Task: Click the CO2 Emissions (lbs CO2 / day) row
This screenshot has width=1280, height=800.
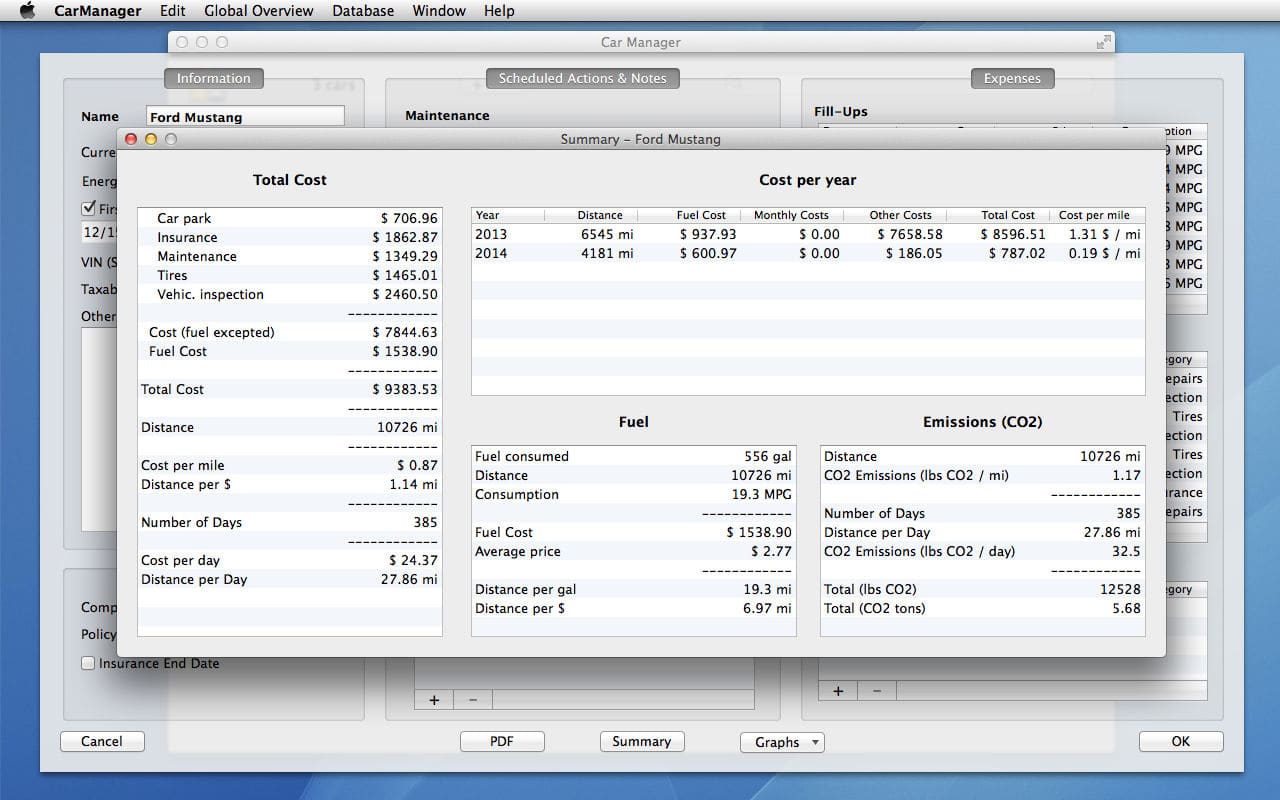Action: [982, 551]
